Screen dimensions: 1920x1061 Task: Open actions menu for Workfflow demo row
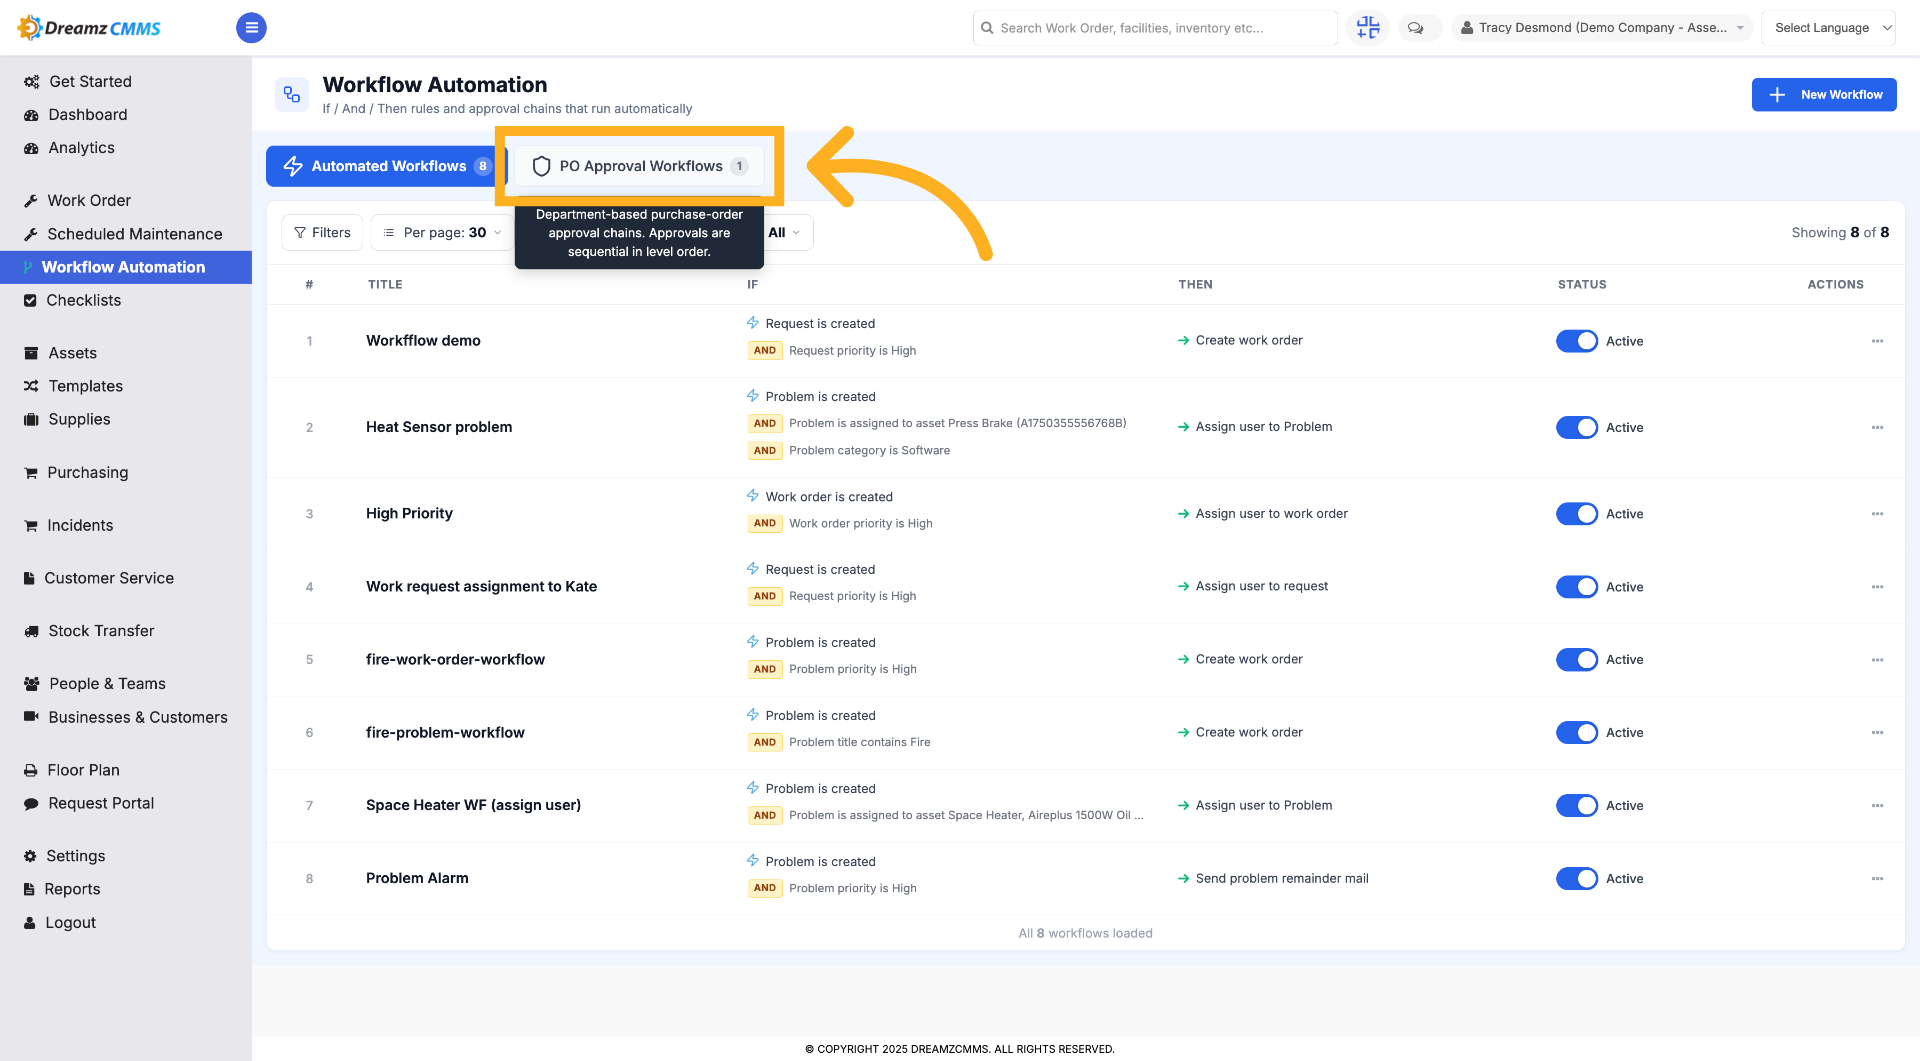[x=1877, y=341]
